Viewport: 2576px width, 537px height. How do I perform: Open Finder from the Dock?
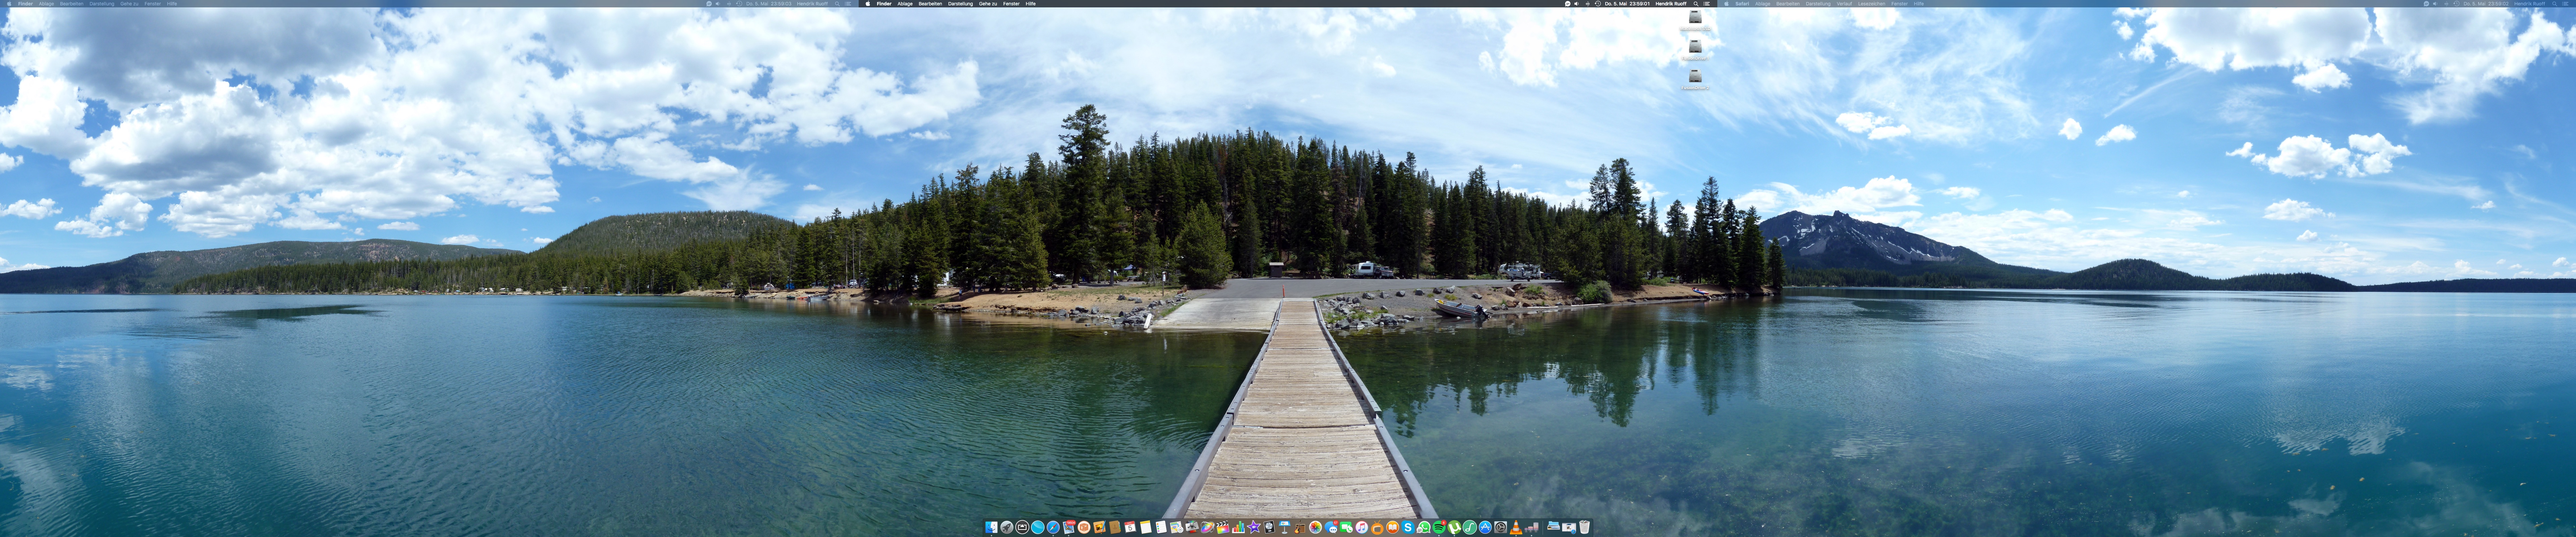tap(992, 527)
